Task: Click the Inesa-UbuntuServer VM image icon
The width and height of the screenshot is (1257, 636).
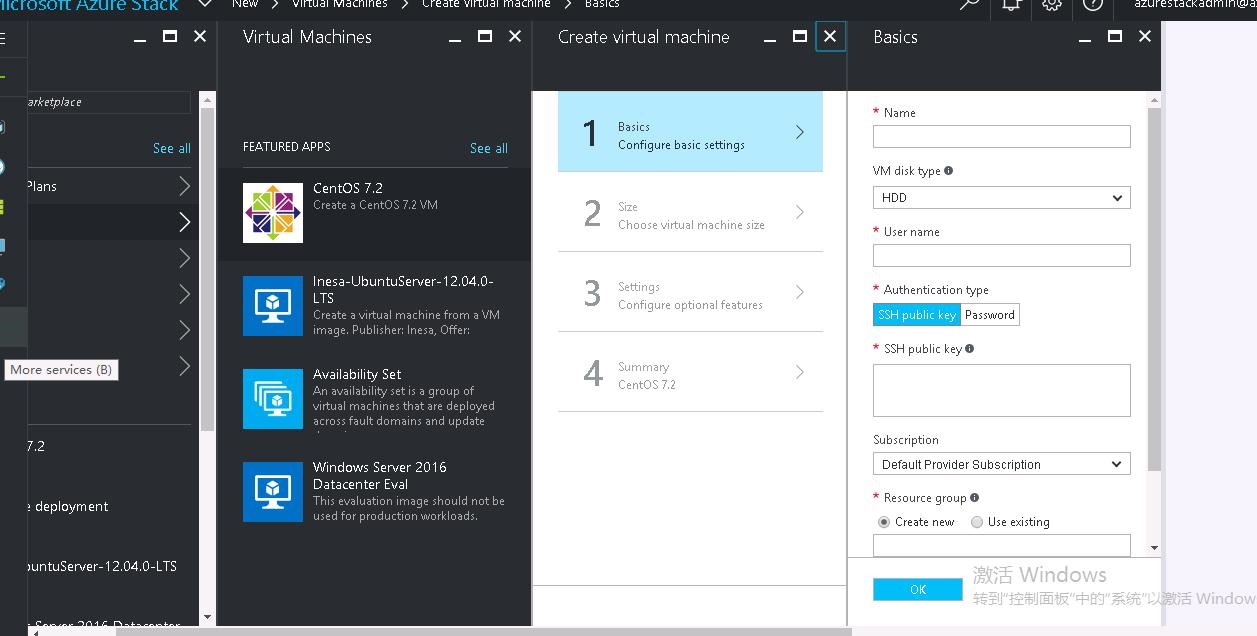Action: tap(273, 306)
